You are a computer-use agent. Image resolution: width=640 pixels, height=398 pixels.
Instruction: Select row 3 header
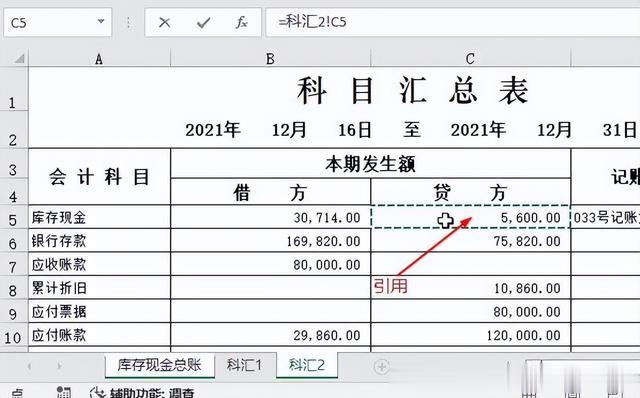click(x=13, y=163)
